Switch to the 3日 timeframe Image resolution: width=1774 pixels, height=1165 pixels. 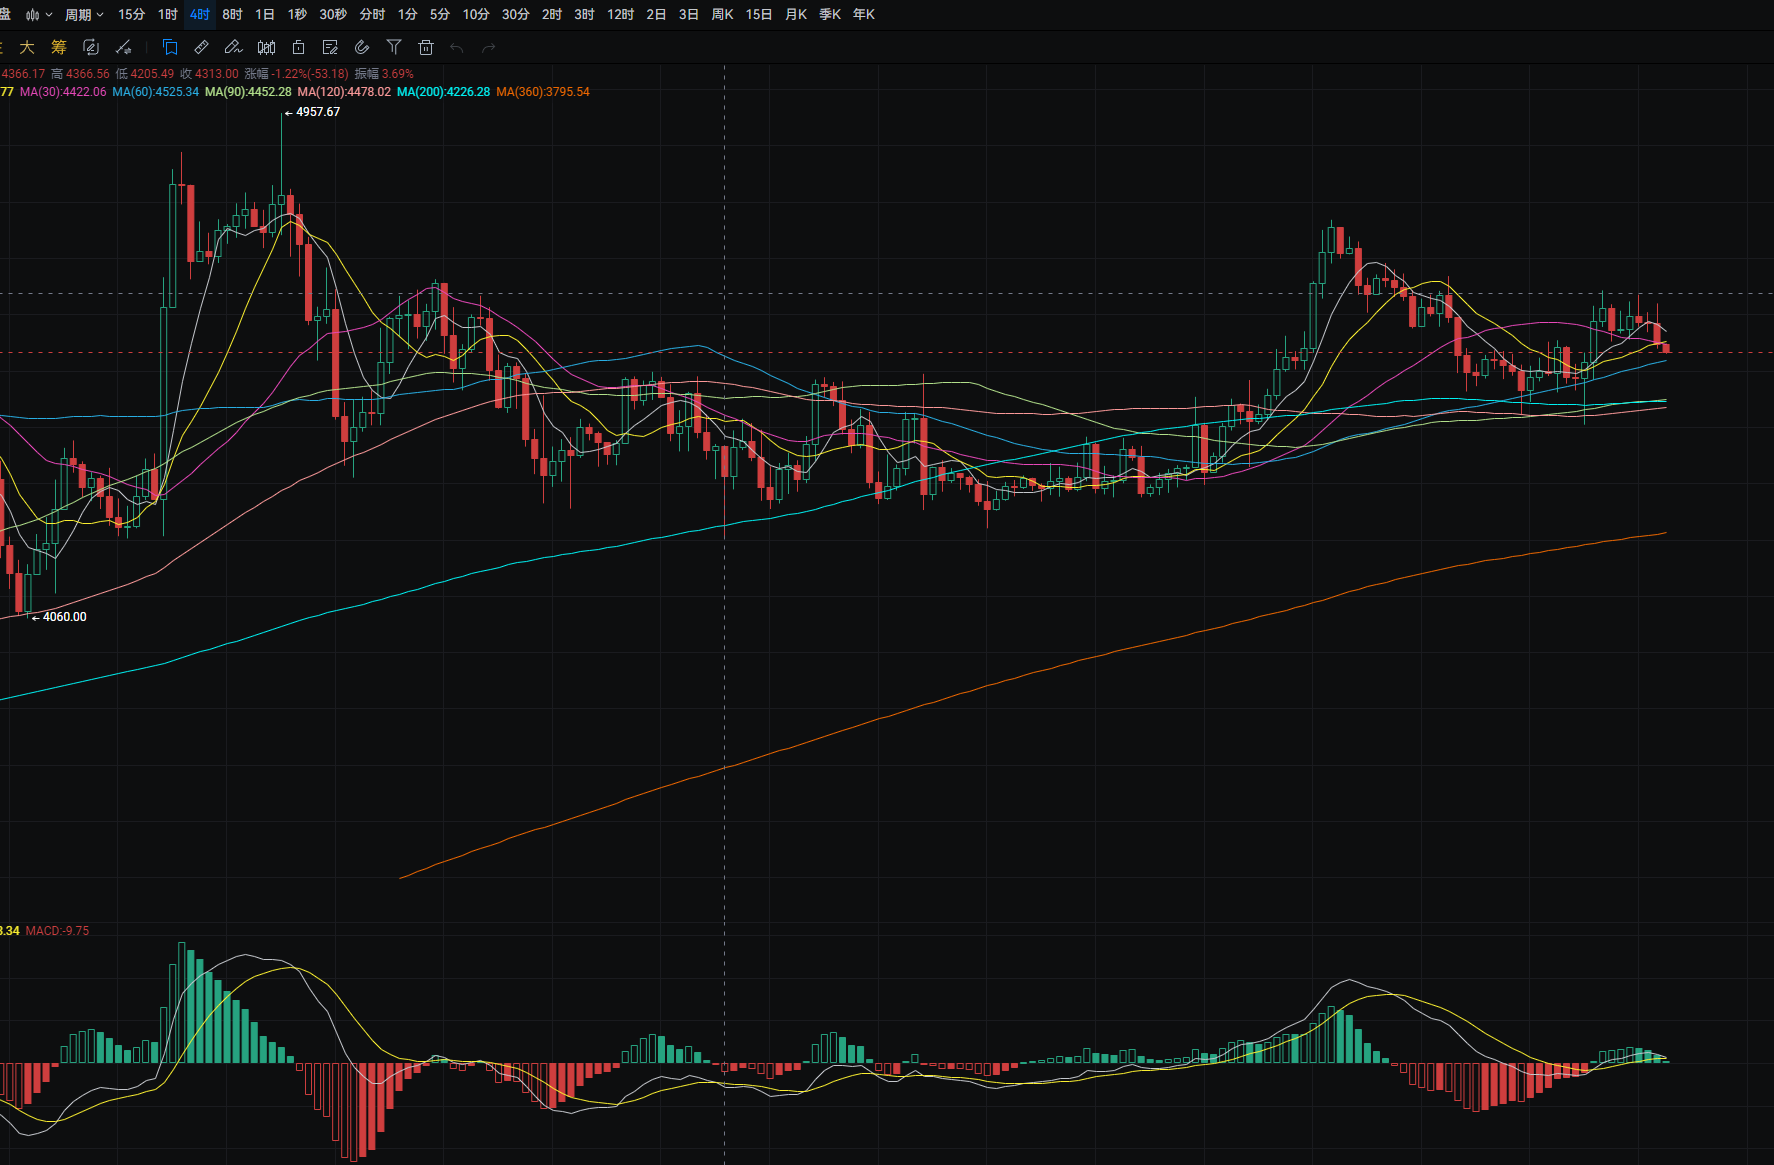coord(688,15)
